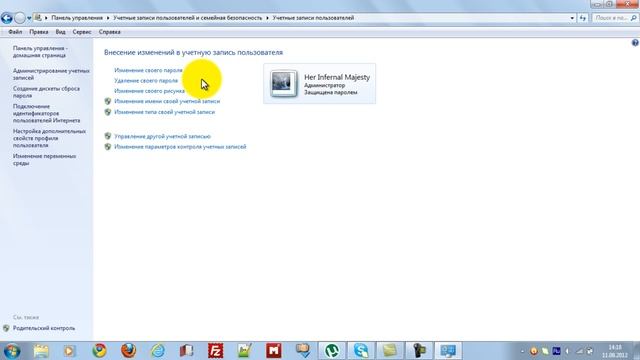The image size is (640, 360).
Task: Click Изменение своего рисунка link
Action: pos(149,91)
